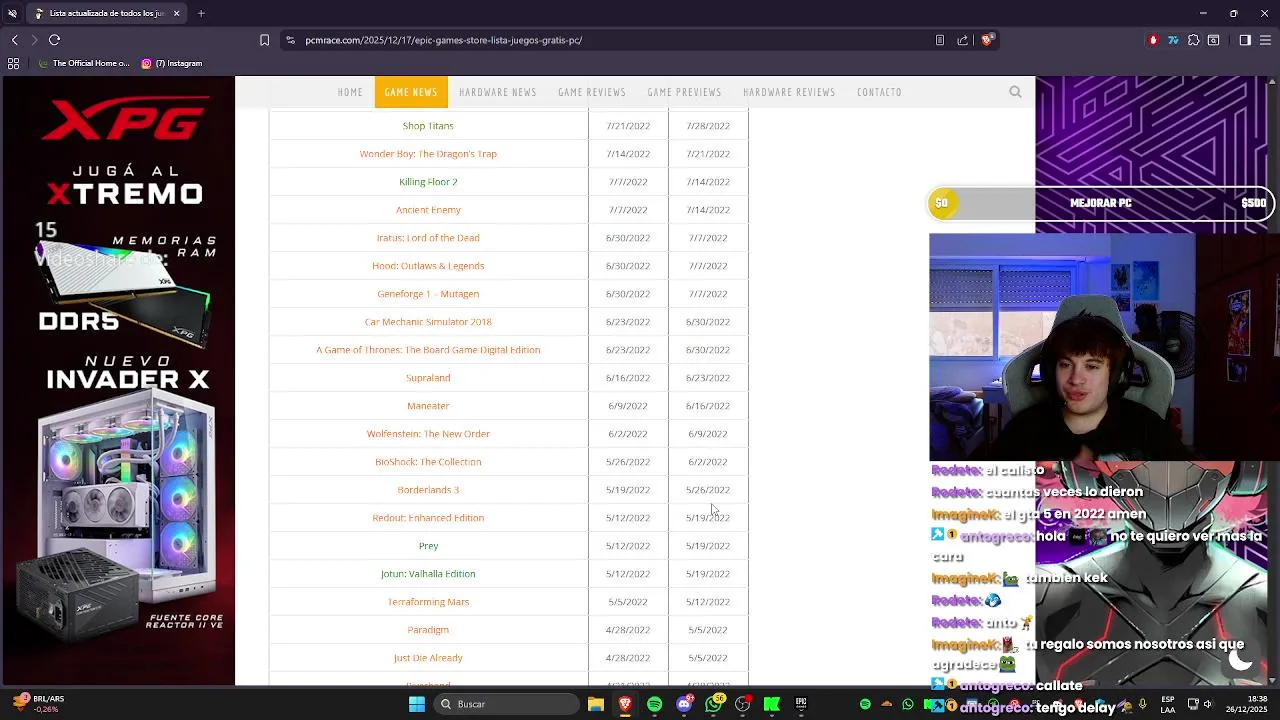Open OBS Studio from the taskbar
Image resolution: width=1280 pixels, height=720 pixels.
click(742, 704)
